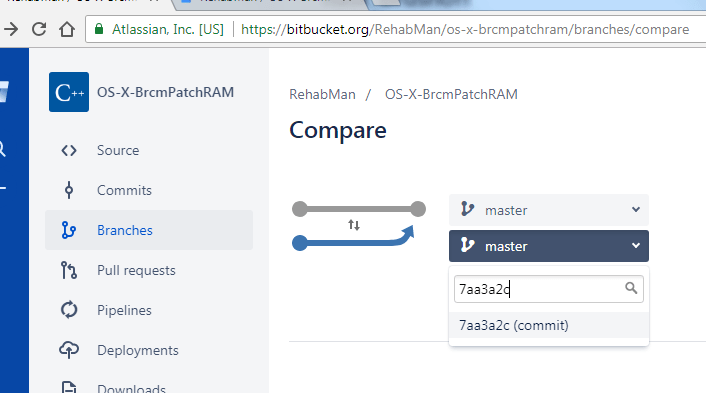Open OS-X-BrcmPatchRAM breadcrumb link
Image resolution: width=706 pixels, height=393 pixels.
pos(451,95)
